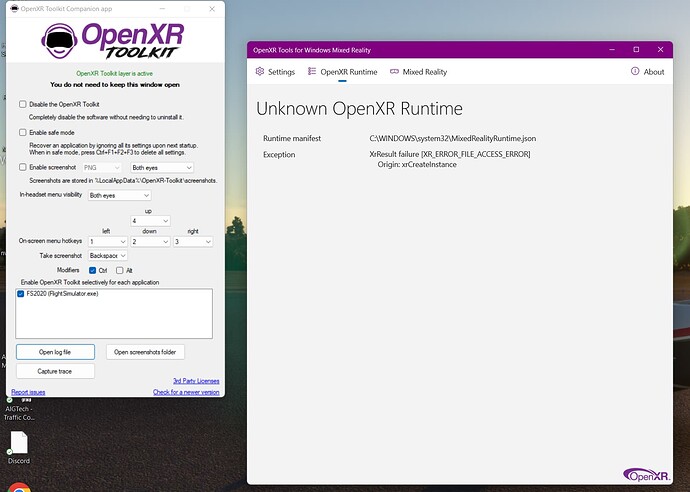Screen dimensions: 690x492
Task: Open the About tab
Action: [x=647, y=72]
